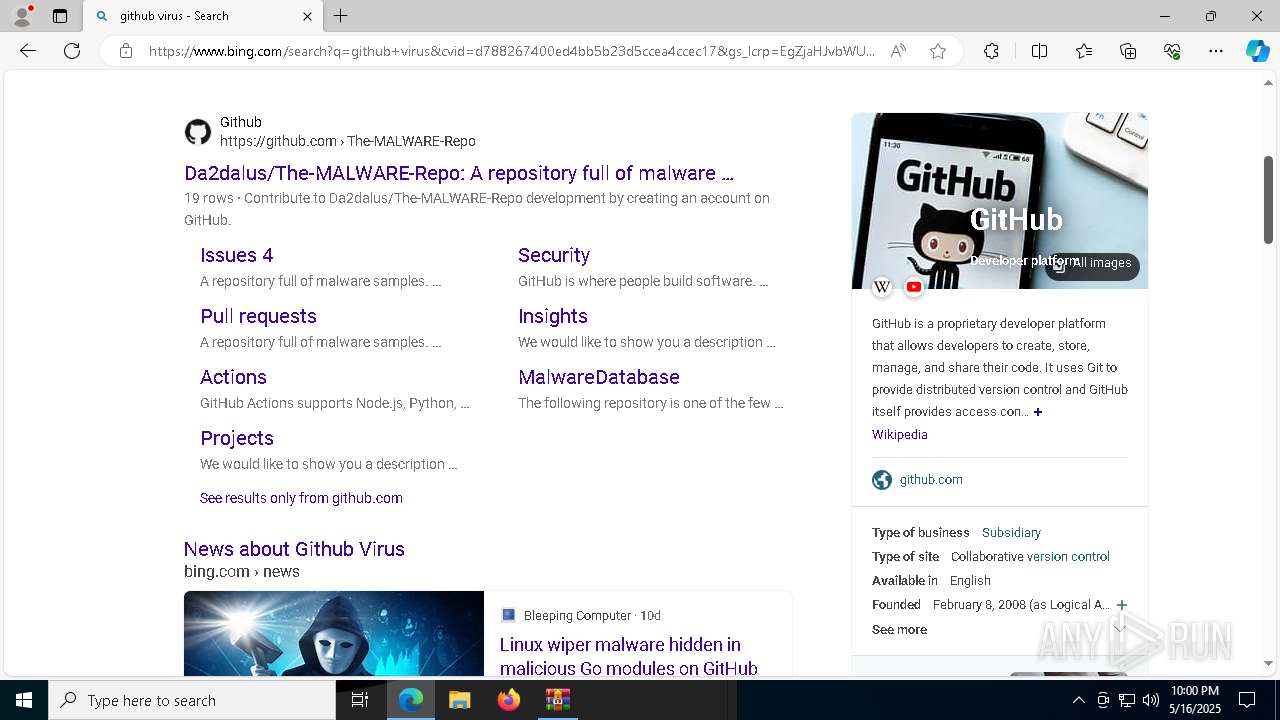Image resolution: width=1280 pixels, height=720 pixels.
Task: Toggle Split screen view
Action: (1039, 51)
